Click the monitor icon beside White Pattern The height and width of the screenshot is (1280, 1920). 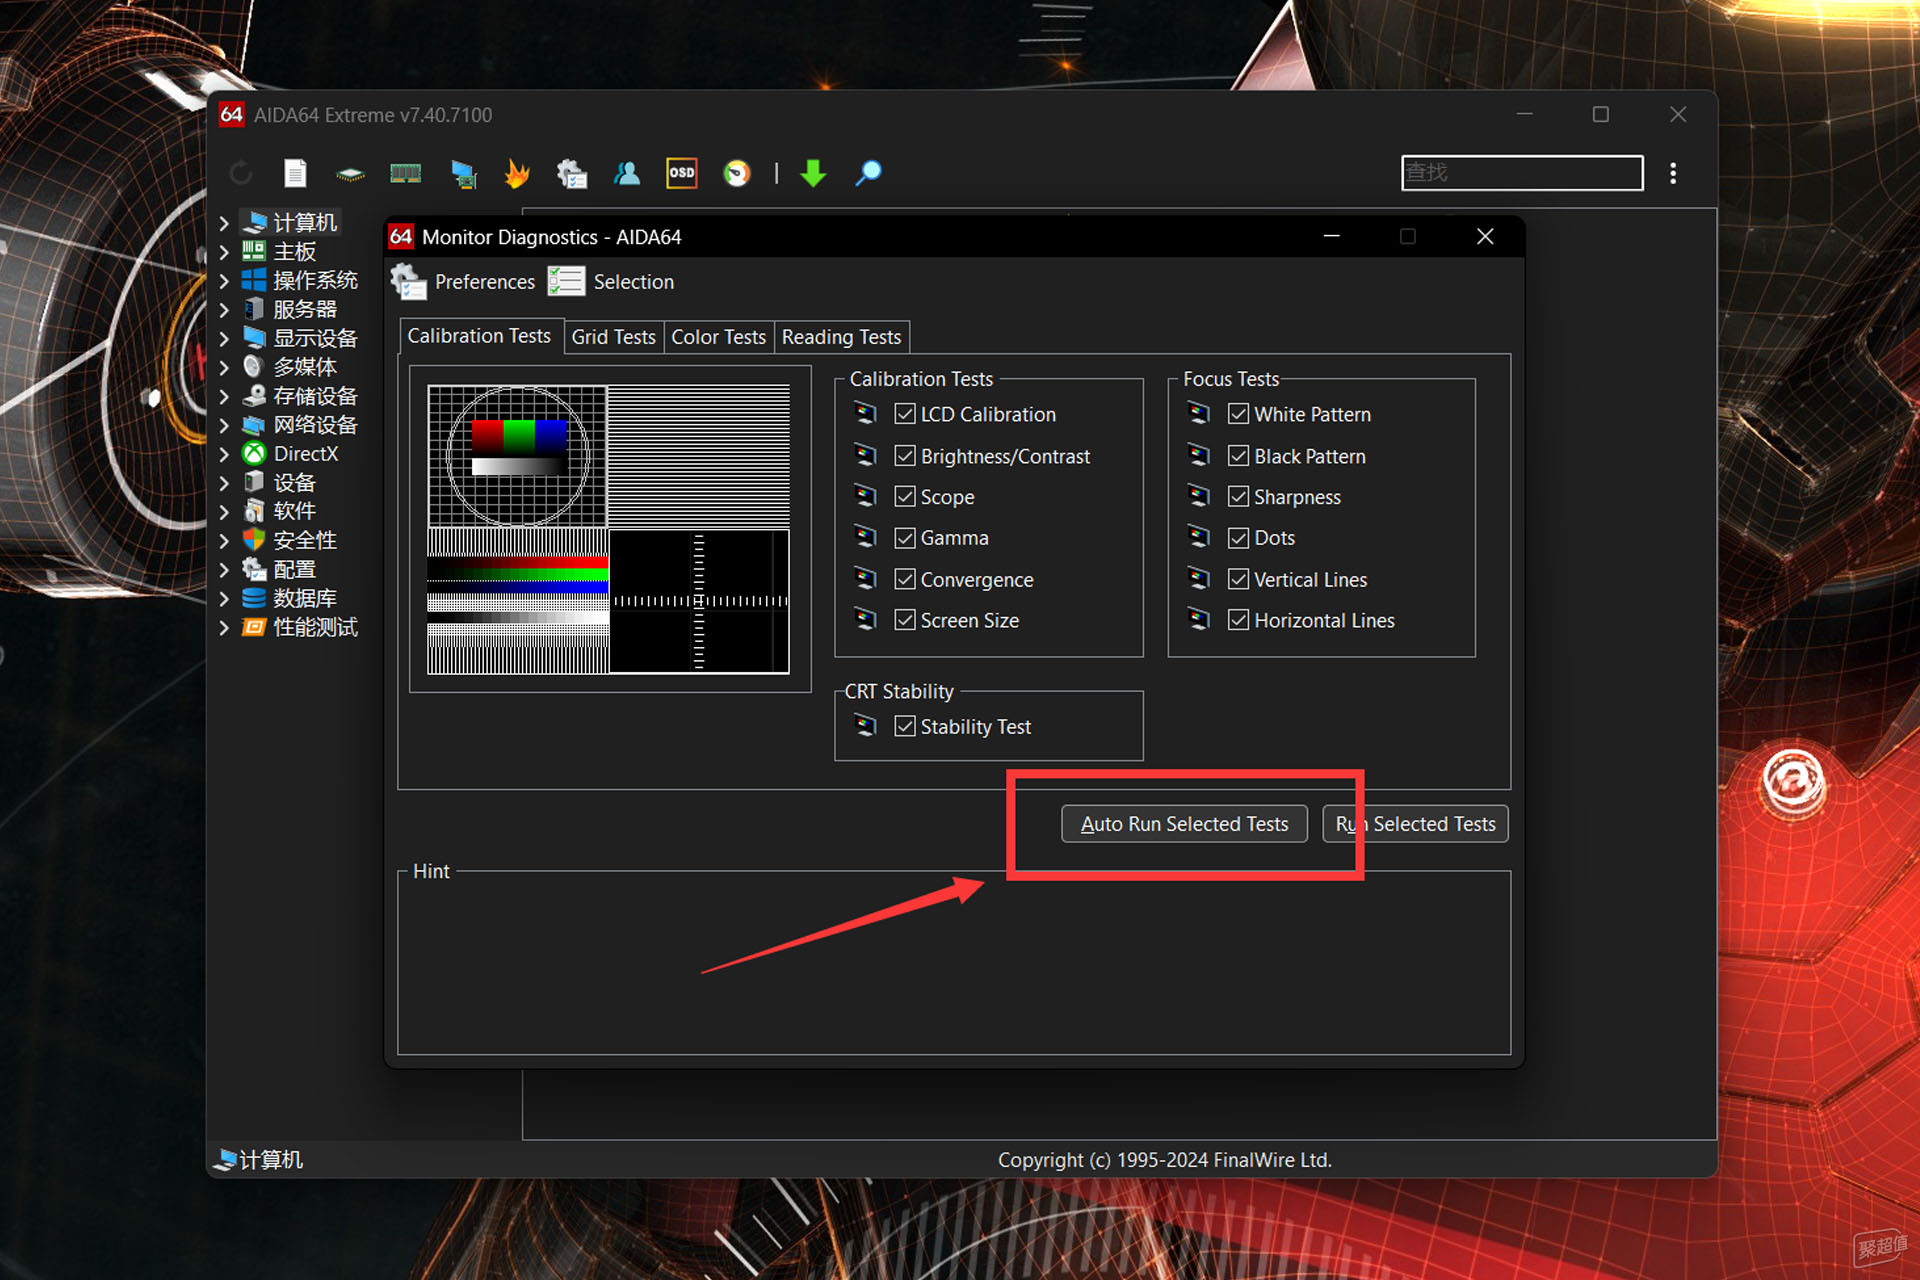click(x=1199, y=413)
